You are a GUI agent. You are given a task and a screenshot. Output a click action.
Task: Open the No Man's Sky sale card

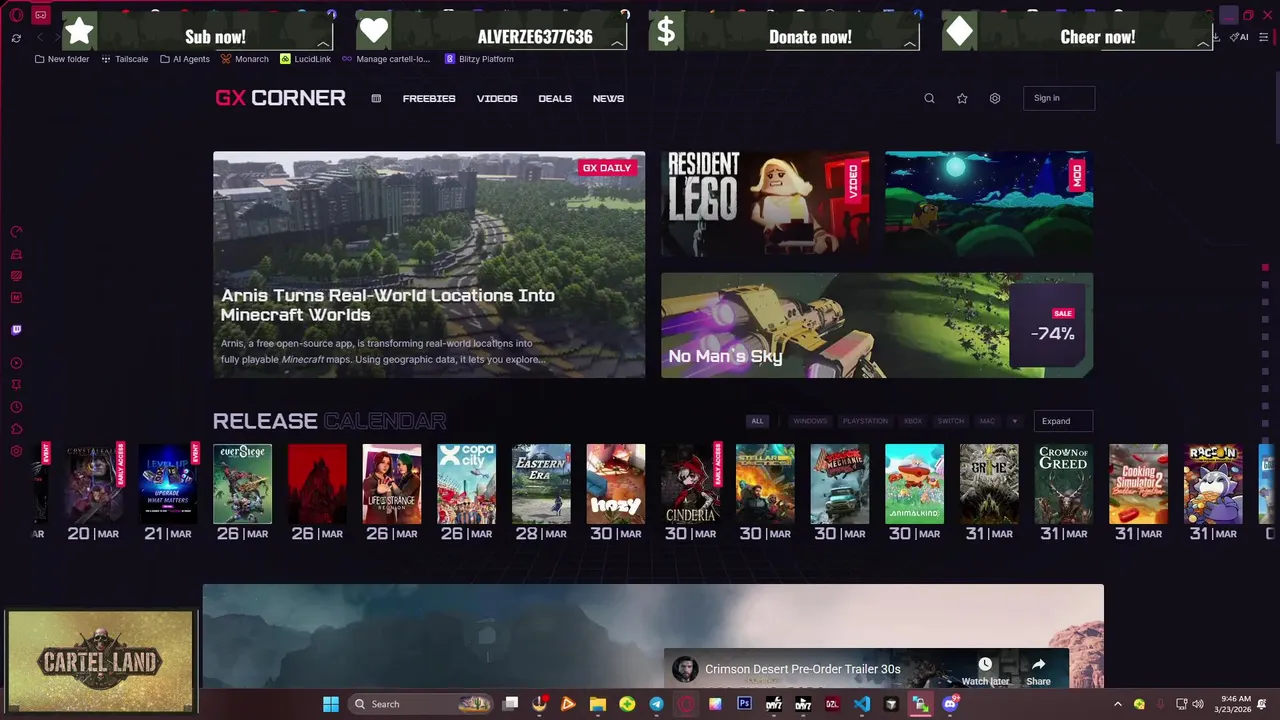[x=877, y=325]
